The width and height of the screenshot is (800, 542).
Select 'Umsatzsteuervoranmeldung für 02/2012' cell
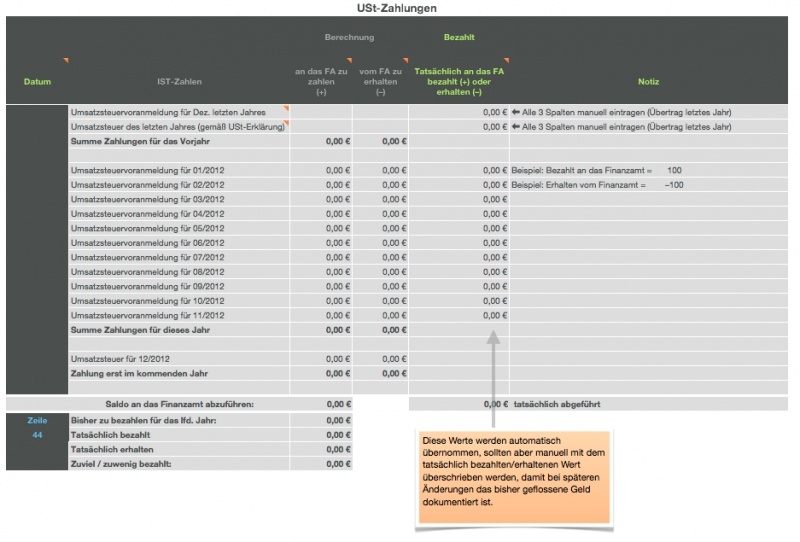tap(179, 185)
